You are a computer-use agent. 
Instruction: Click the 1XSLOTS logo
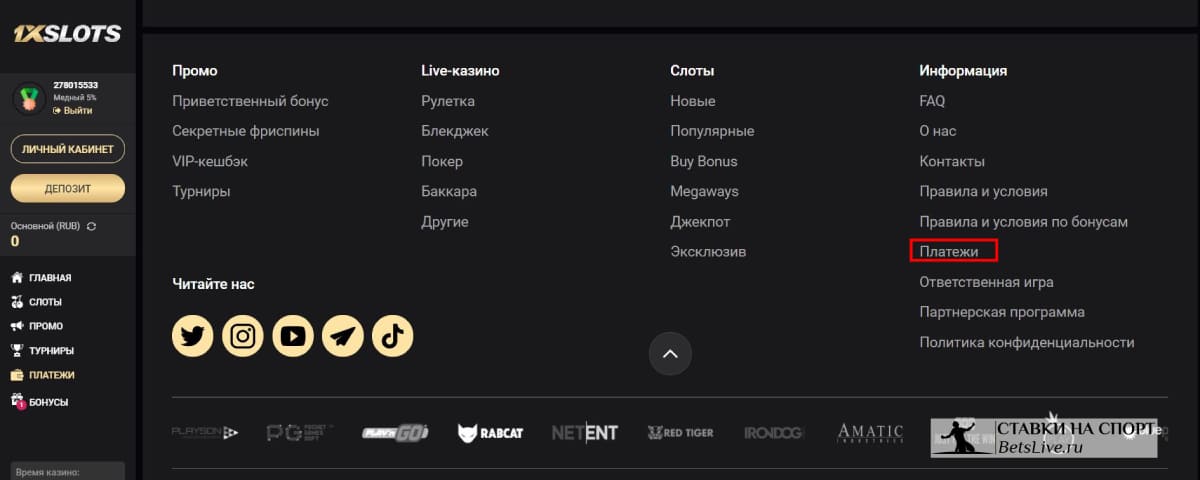(67, 34)
